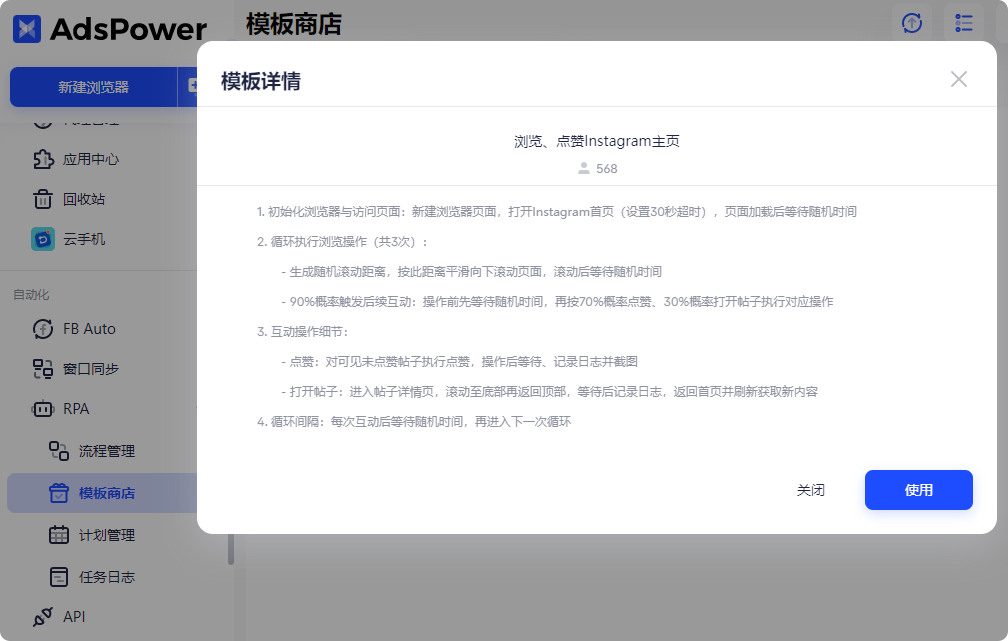Click the 关闭 button in the dialog
Image resolution: width=1008 pixels, height=641 pixels.
tap(810, 490)
